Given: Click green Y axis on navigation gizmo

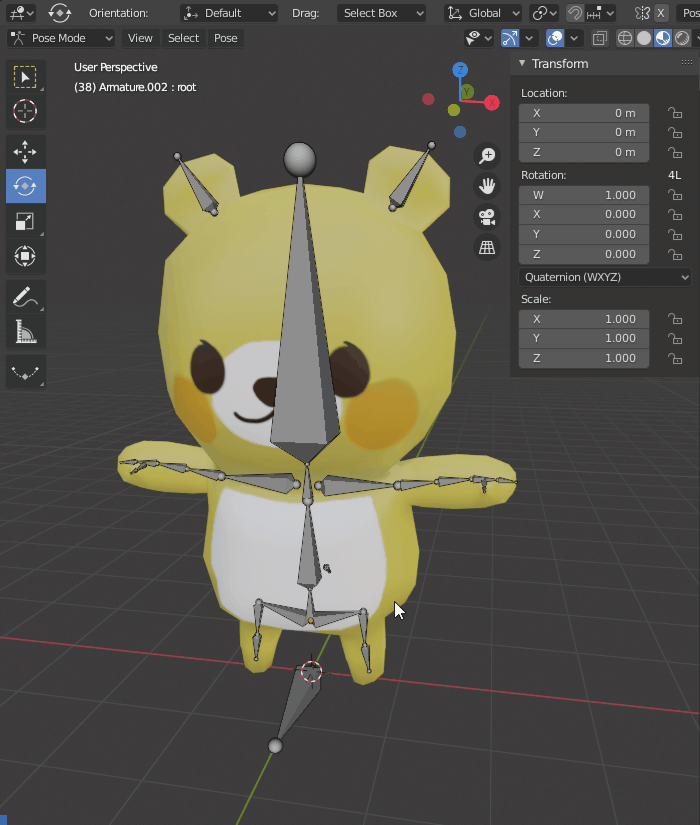Looking at the screenshot, I should pyautogui.click(x=467, y=92).
